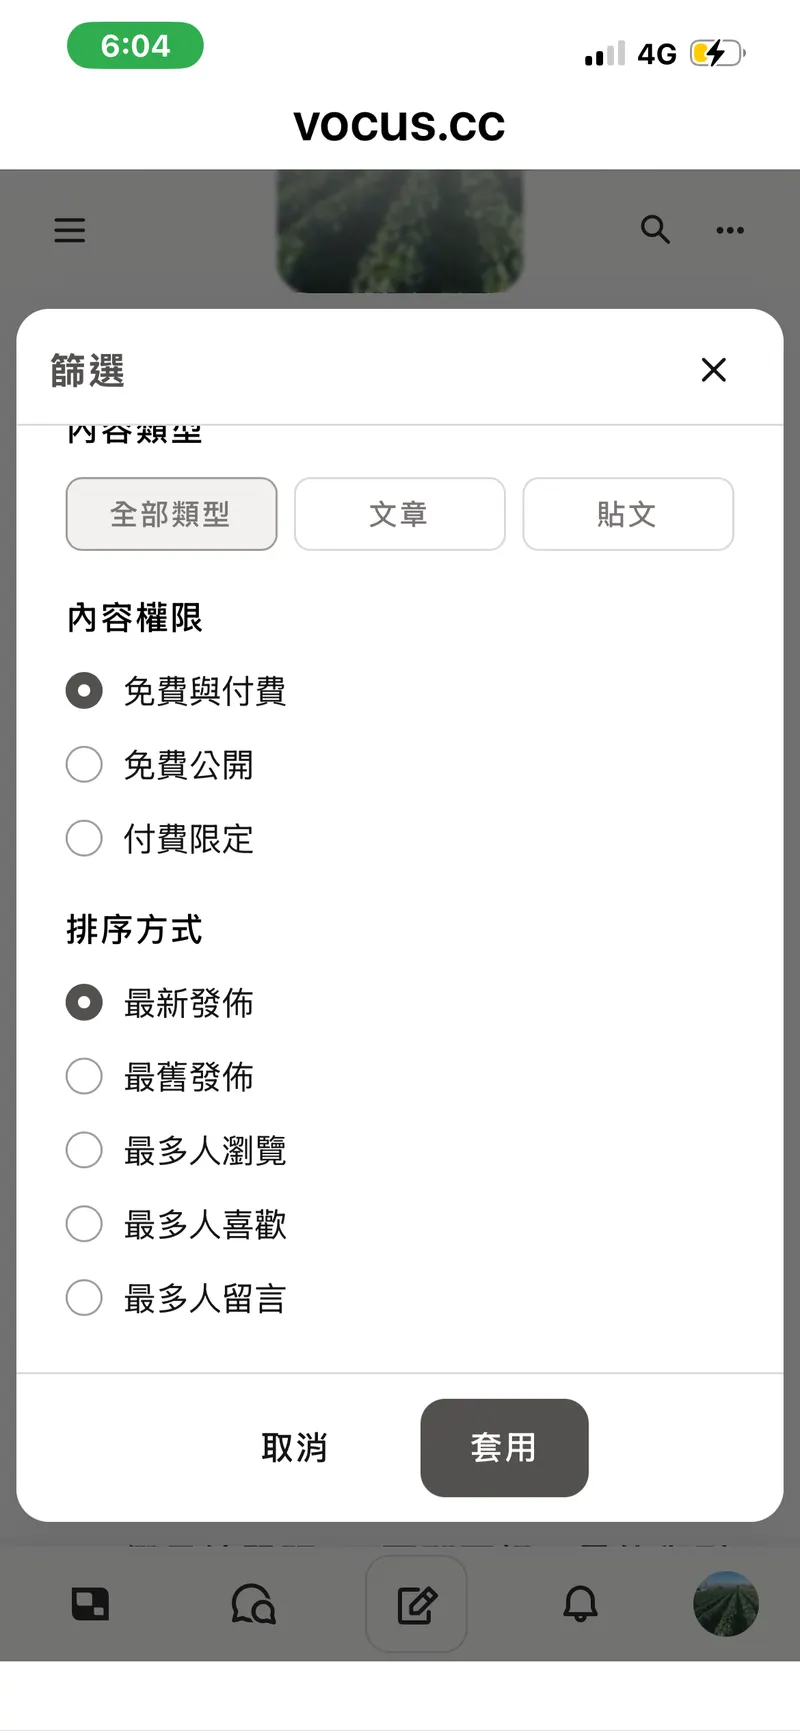Open the notifications bell
The image size is (800, 1731).
click(x=580, y=1605)
